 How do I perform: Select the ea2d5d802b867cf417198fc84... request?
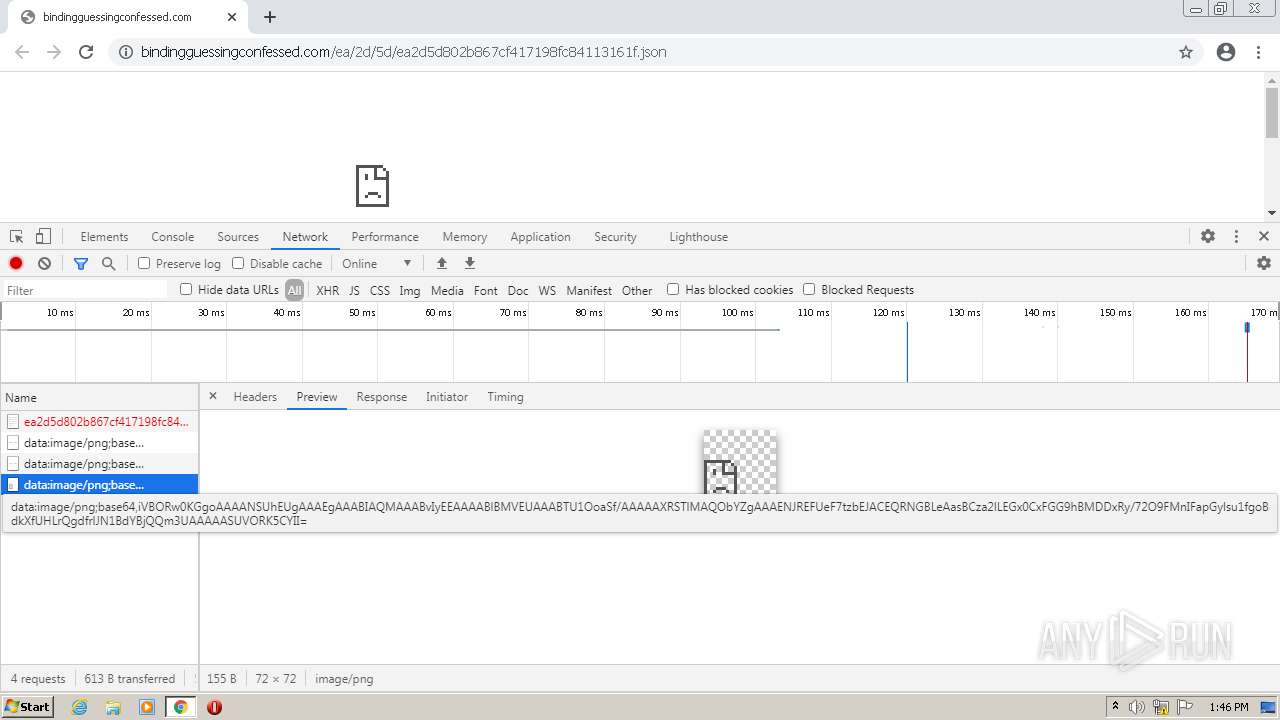[x=99, y=422]
